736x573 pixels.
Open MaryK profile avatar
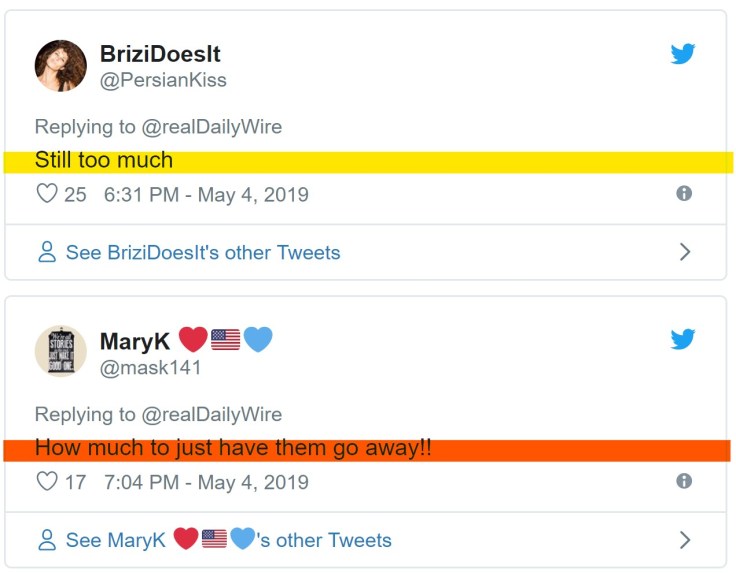(61, 352)
